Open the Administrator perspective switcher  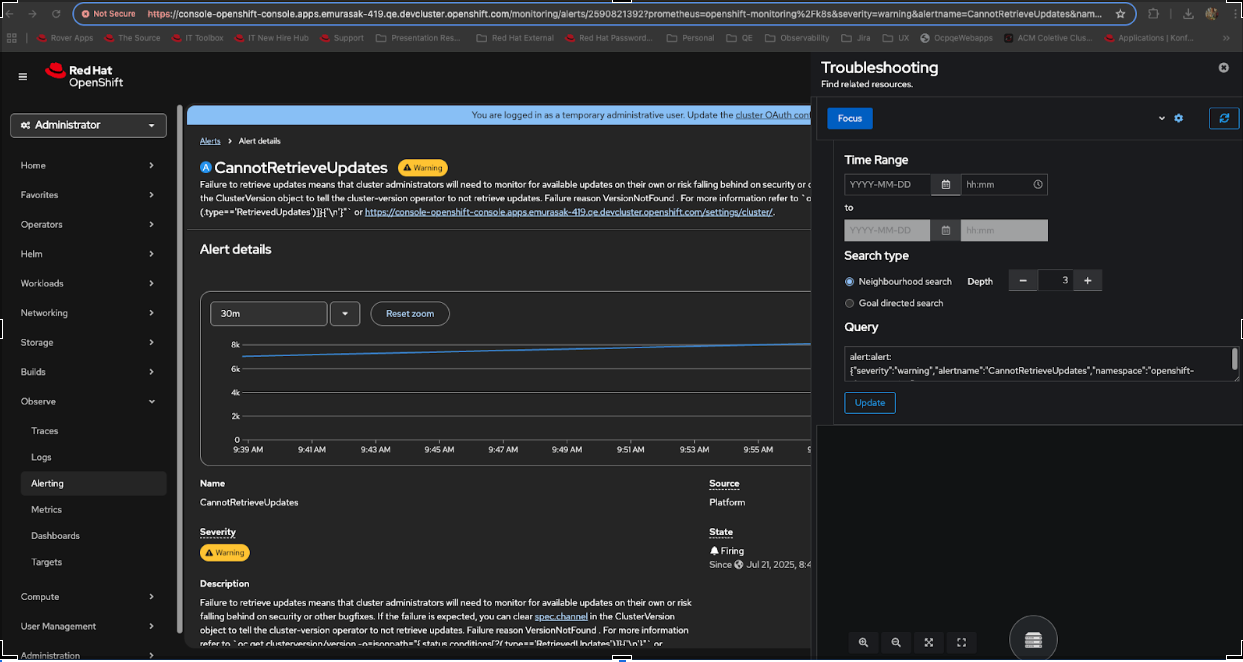[89, 125]
